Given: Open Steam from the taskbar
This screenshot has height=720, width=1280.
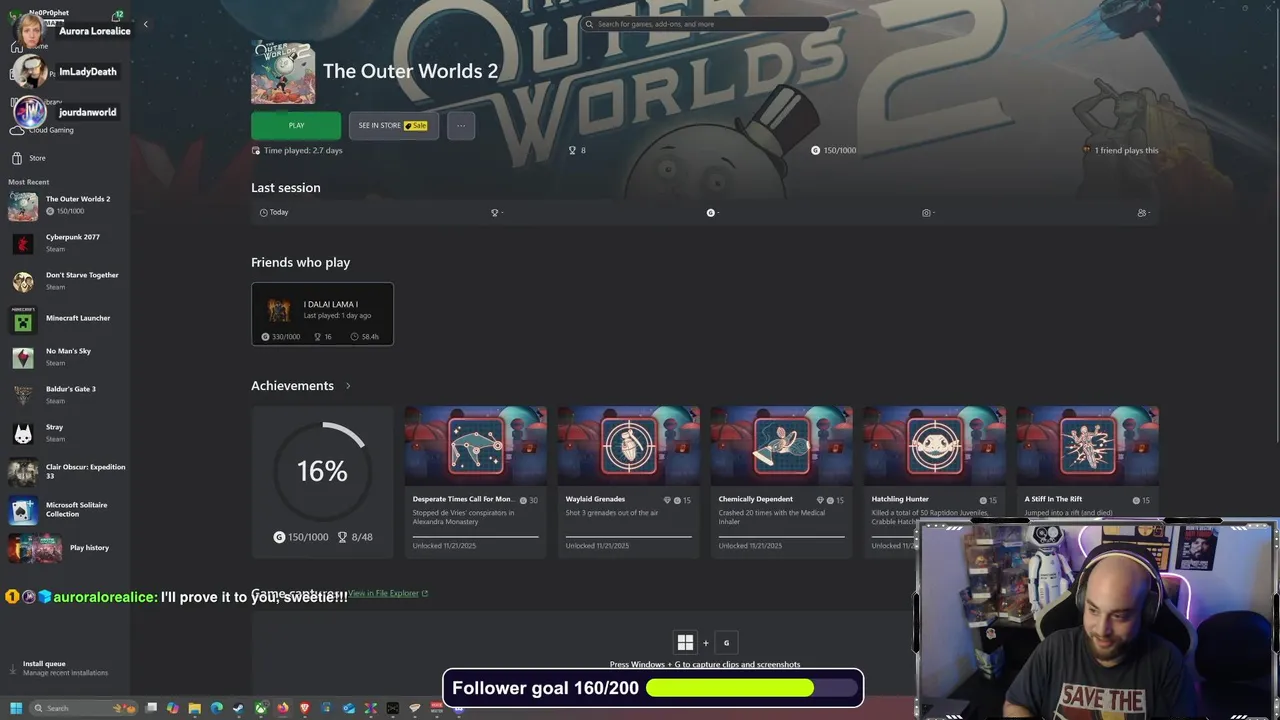Looking at the screenshot, I should pyautogui.click(x=238, y=708).
